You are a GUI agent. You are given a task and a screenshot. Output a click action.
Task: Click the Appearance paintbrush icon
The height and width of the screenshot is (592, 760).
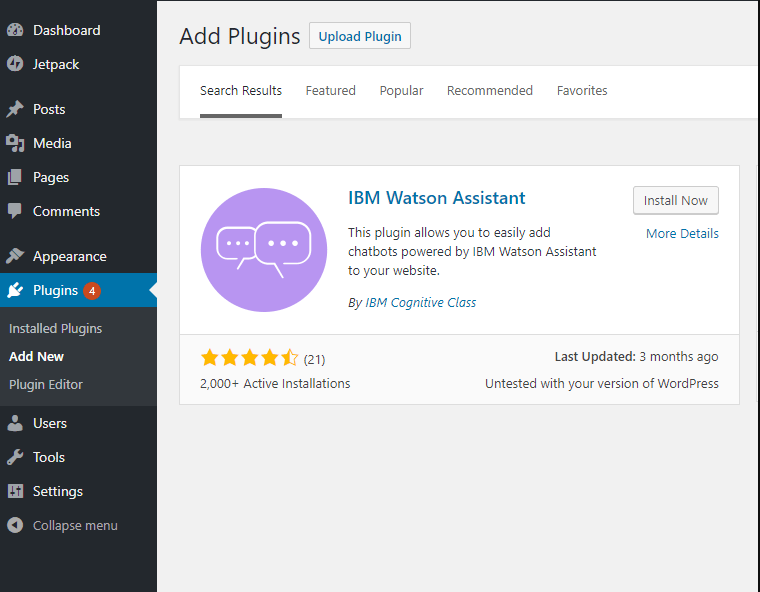click(x=15, y=256)
